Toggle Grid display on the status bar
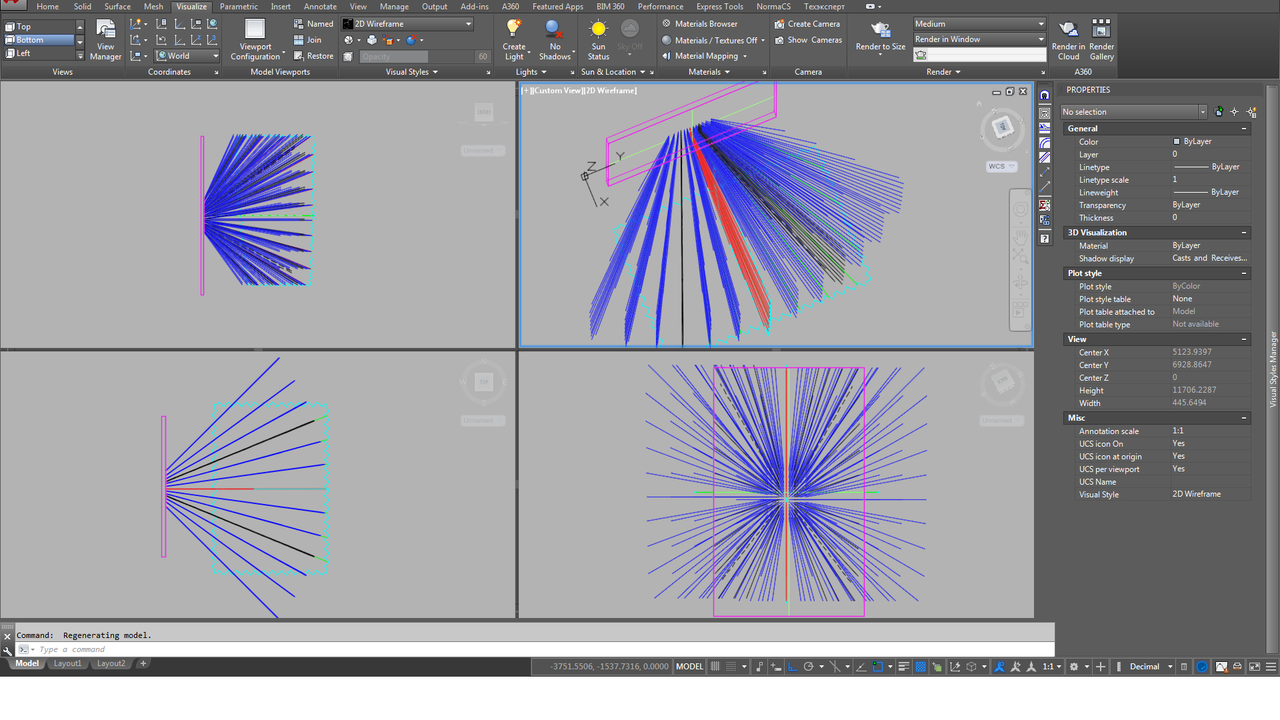1280x720 pixels. [715, 666]
